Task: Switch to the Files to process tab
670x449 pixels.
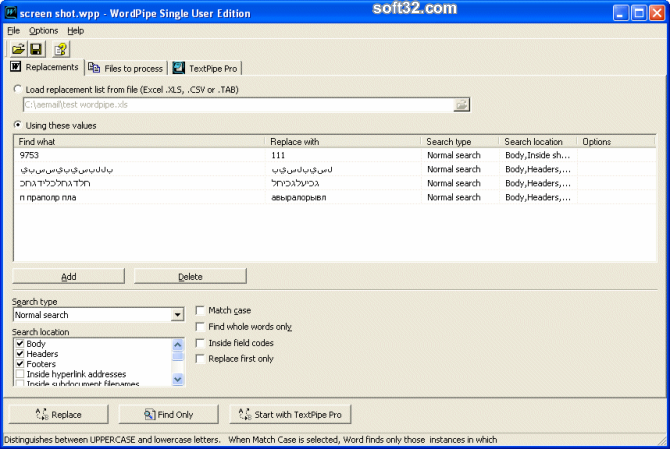Action: click(126, 68)
